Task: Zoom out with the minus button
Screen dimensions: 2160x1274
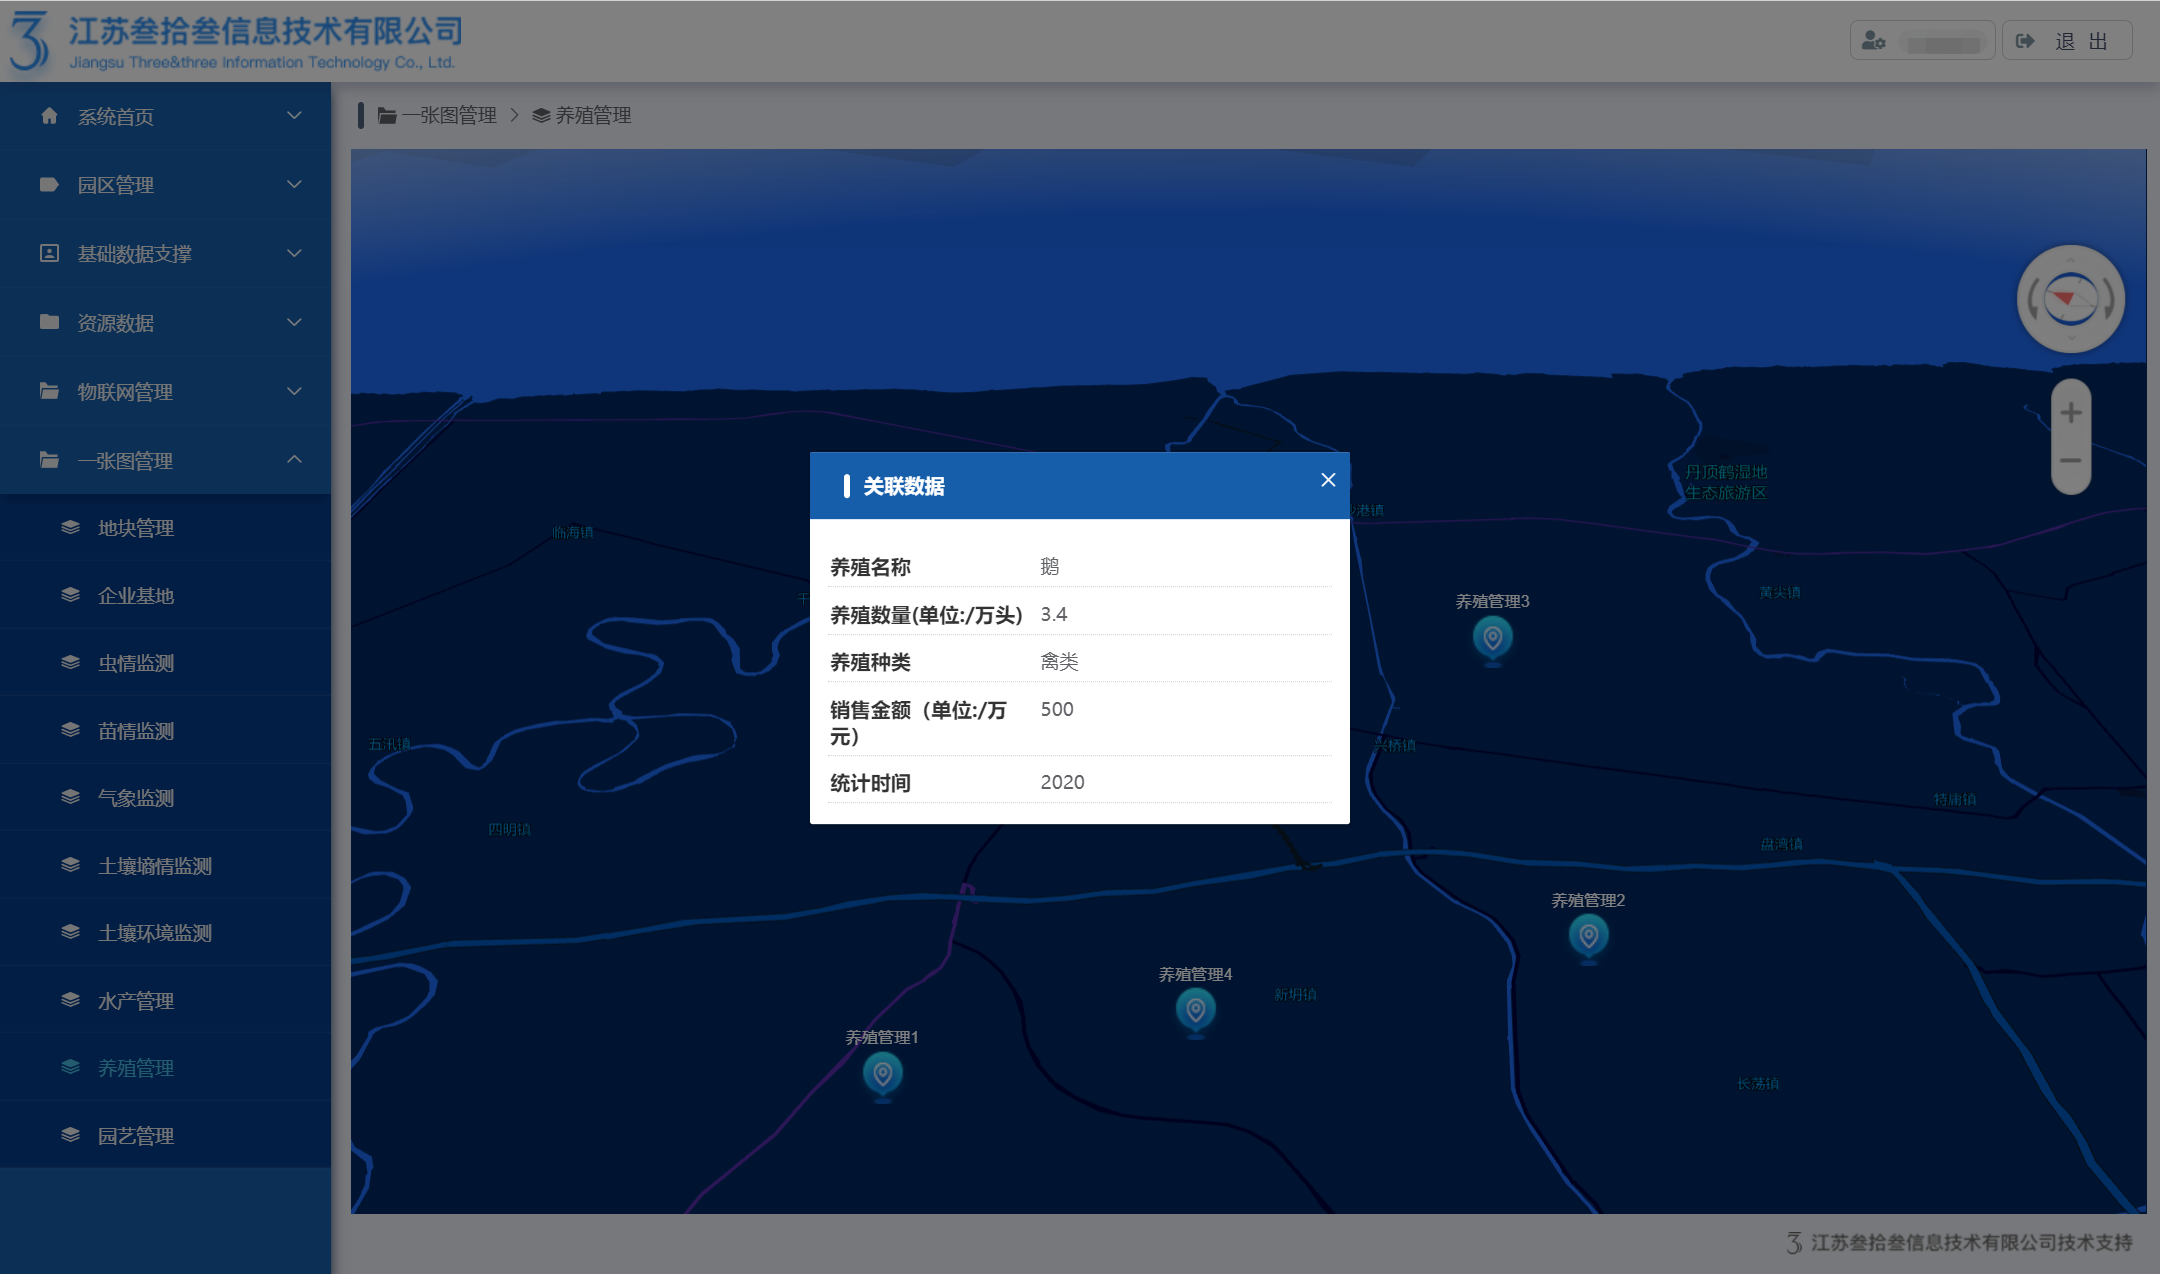Action: tap(2071, 461)
